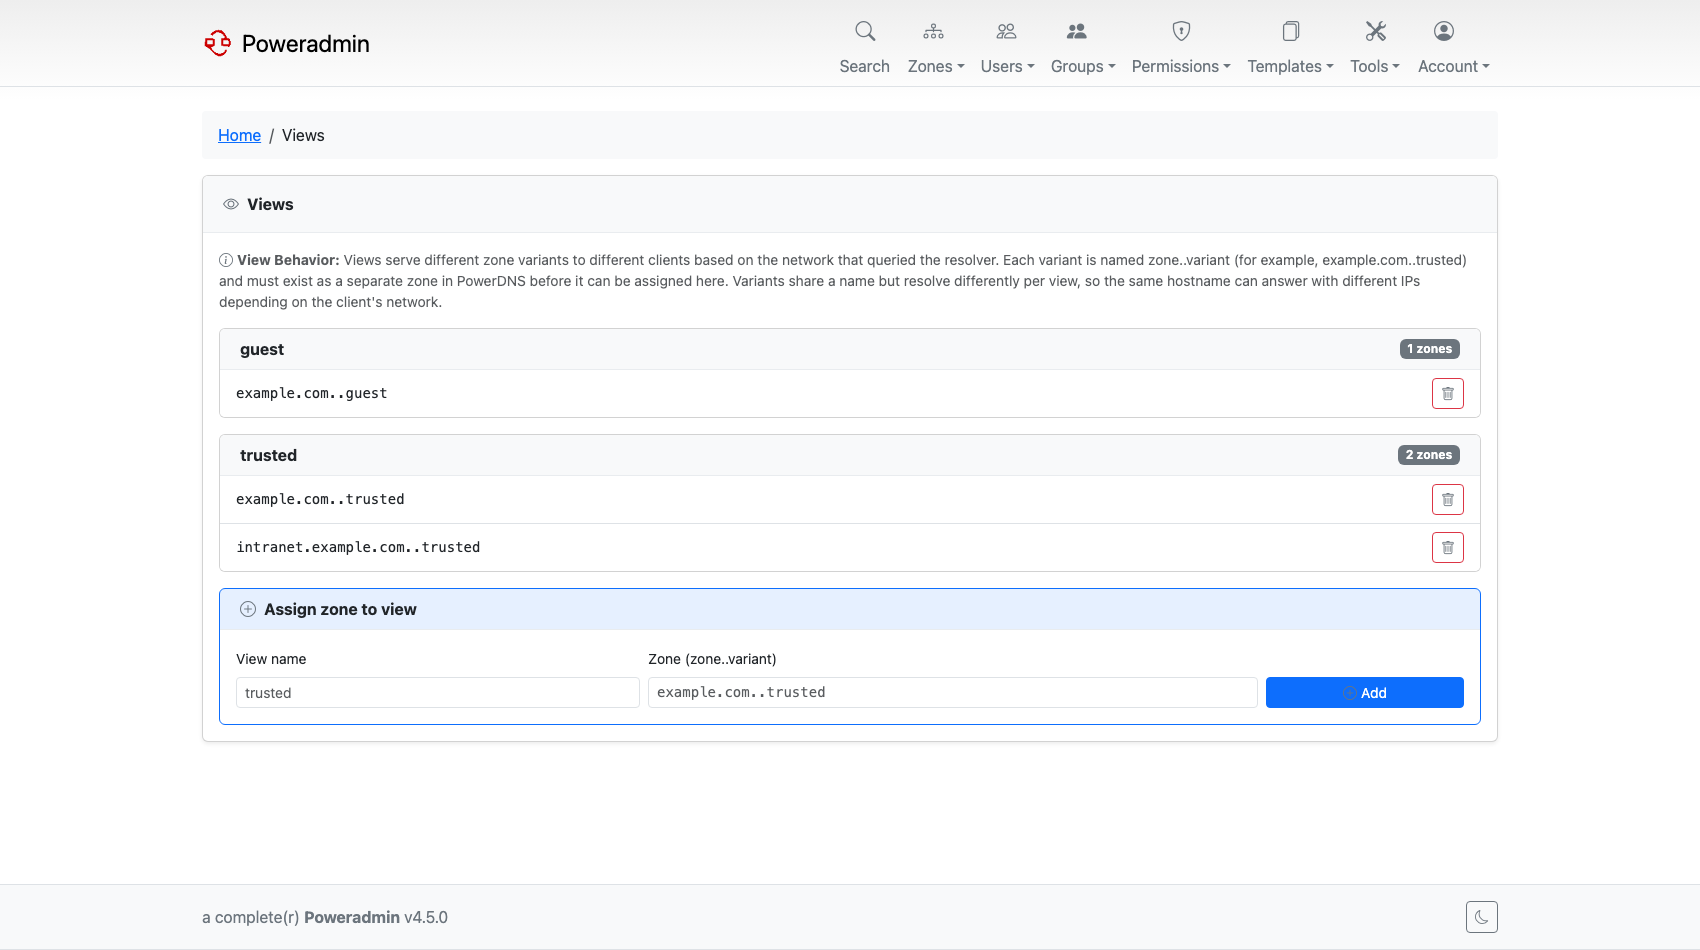Click the Poweradmin brand name in header
This screenshot has height=950, width=1700.
[x=306, y=44]
